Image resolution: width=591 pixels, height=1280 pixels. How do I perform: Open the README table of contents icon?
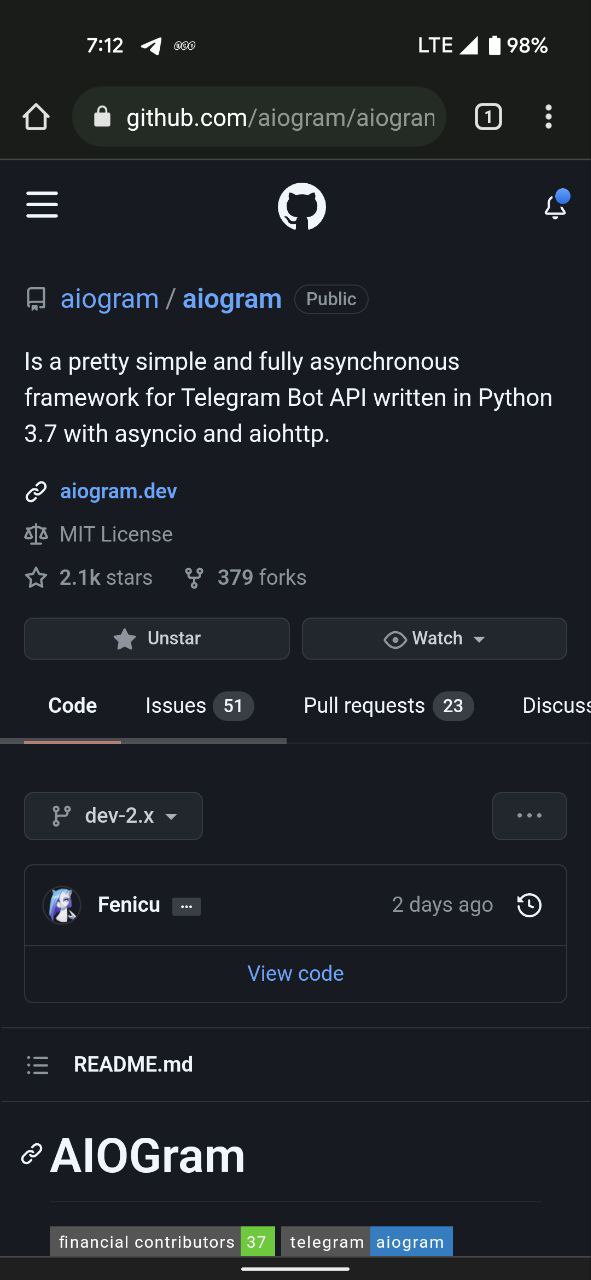(38, 1065)
